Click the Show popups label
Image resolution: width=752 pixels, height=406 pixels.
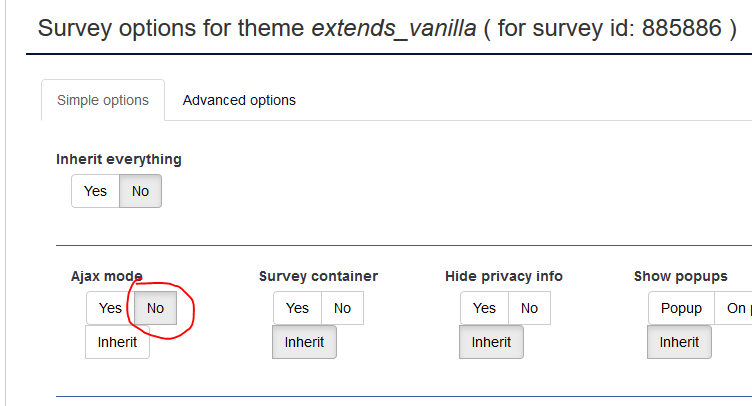[680, 276]
